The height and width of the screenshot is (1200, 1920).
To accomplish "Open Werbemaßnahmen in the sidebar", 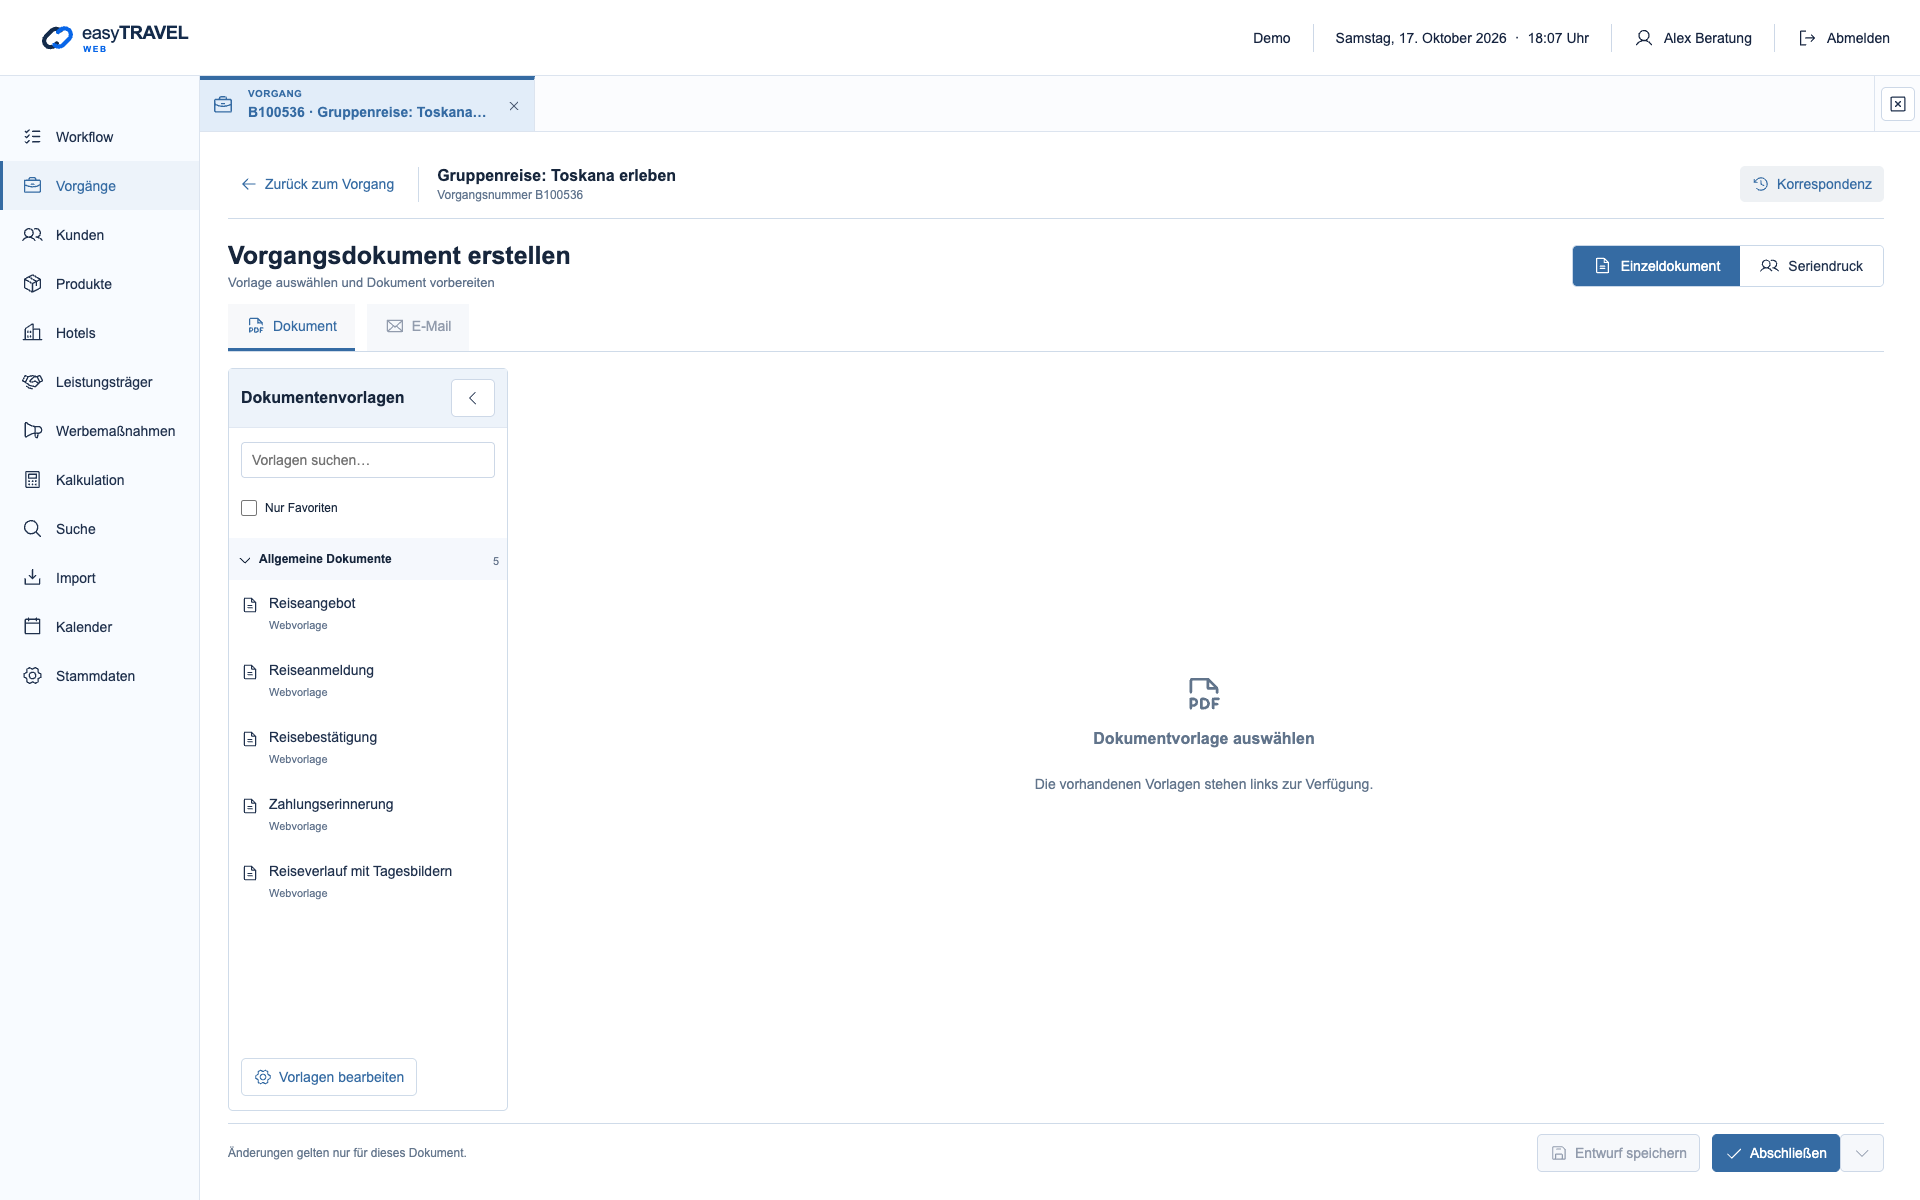I will coord(99,431).
